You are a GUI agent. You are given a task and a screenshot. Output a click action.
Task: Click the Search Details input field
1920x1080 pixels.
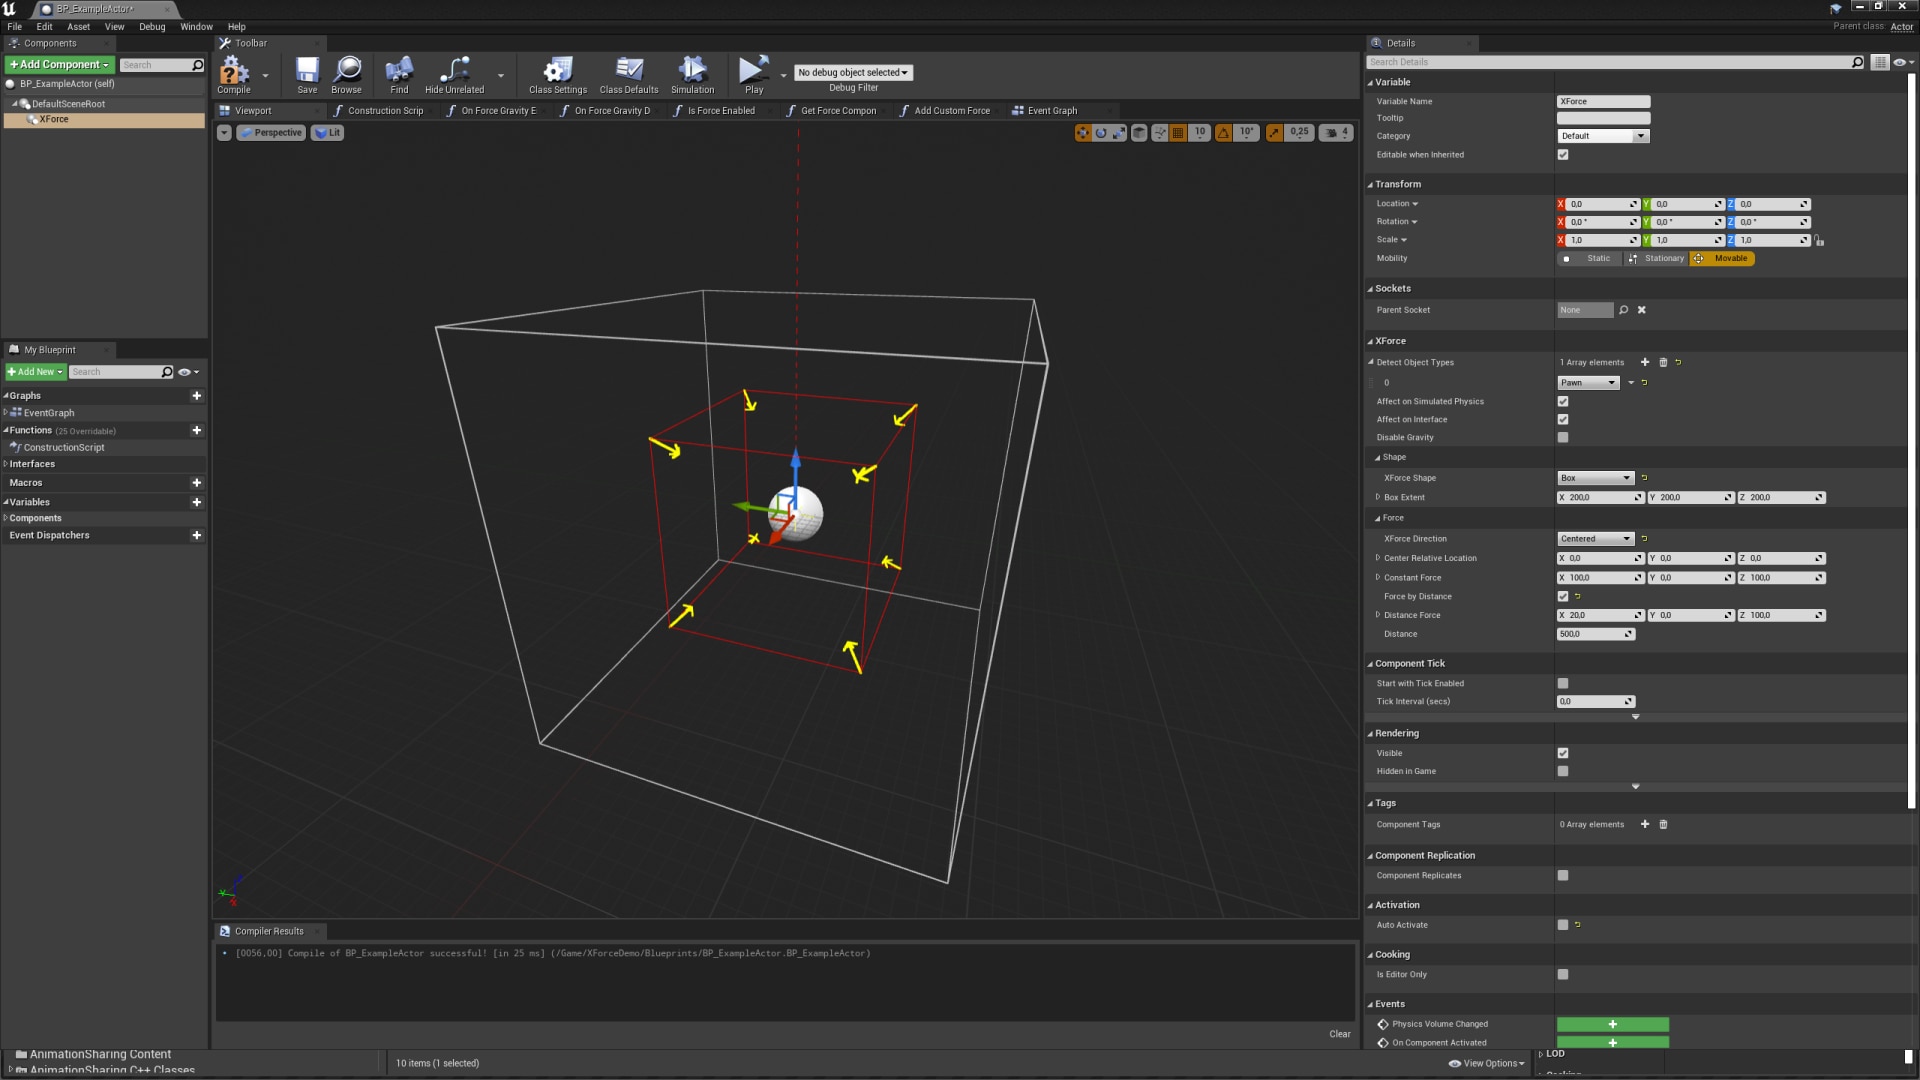point(1608,62)
